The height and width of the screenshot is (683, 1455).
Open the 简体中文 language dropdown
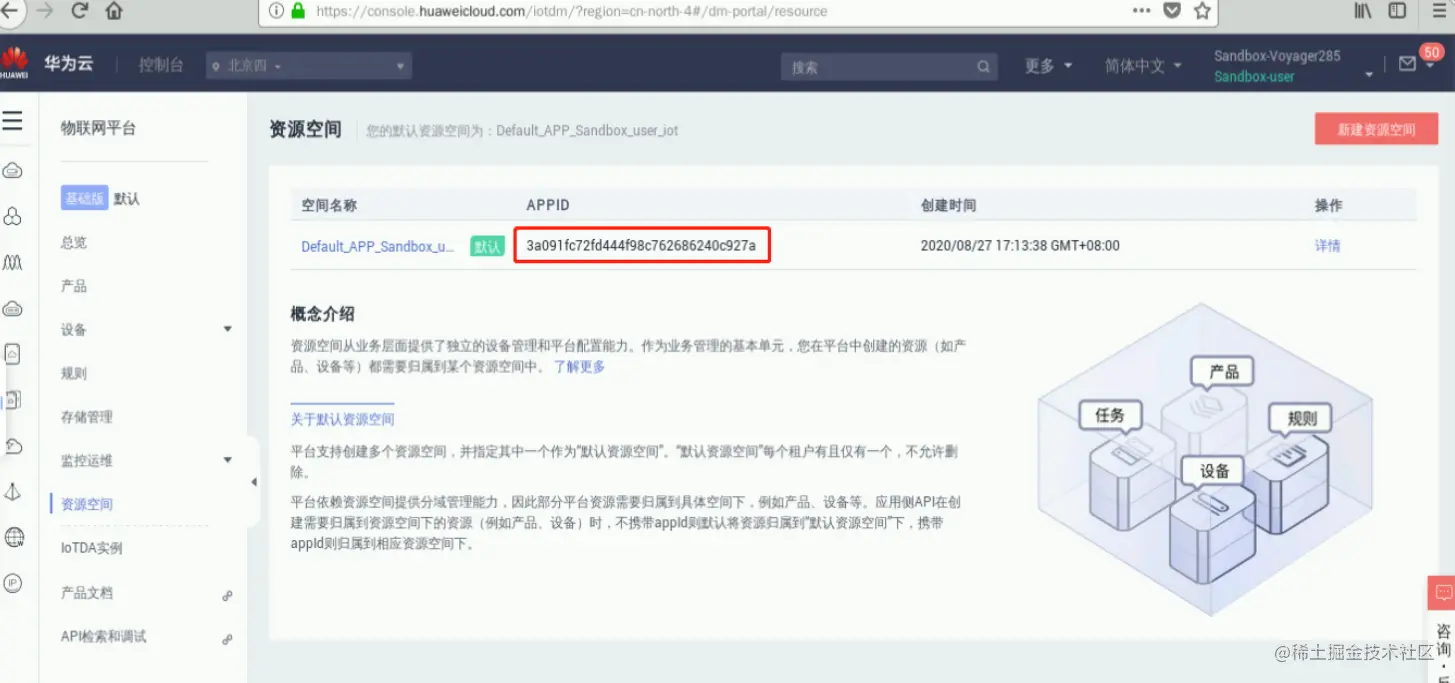[1143, 65]
